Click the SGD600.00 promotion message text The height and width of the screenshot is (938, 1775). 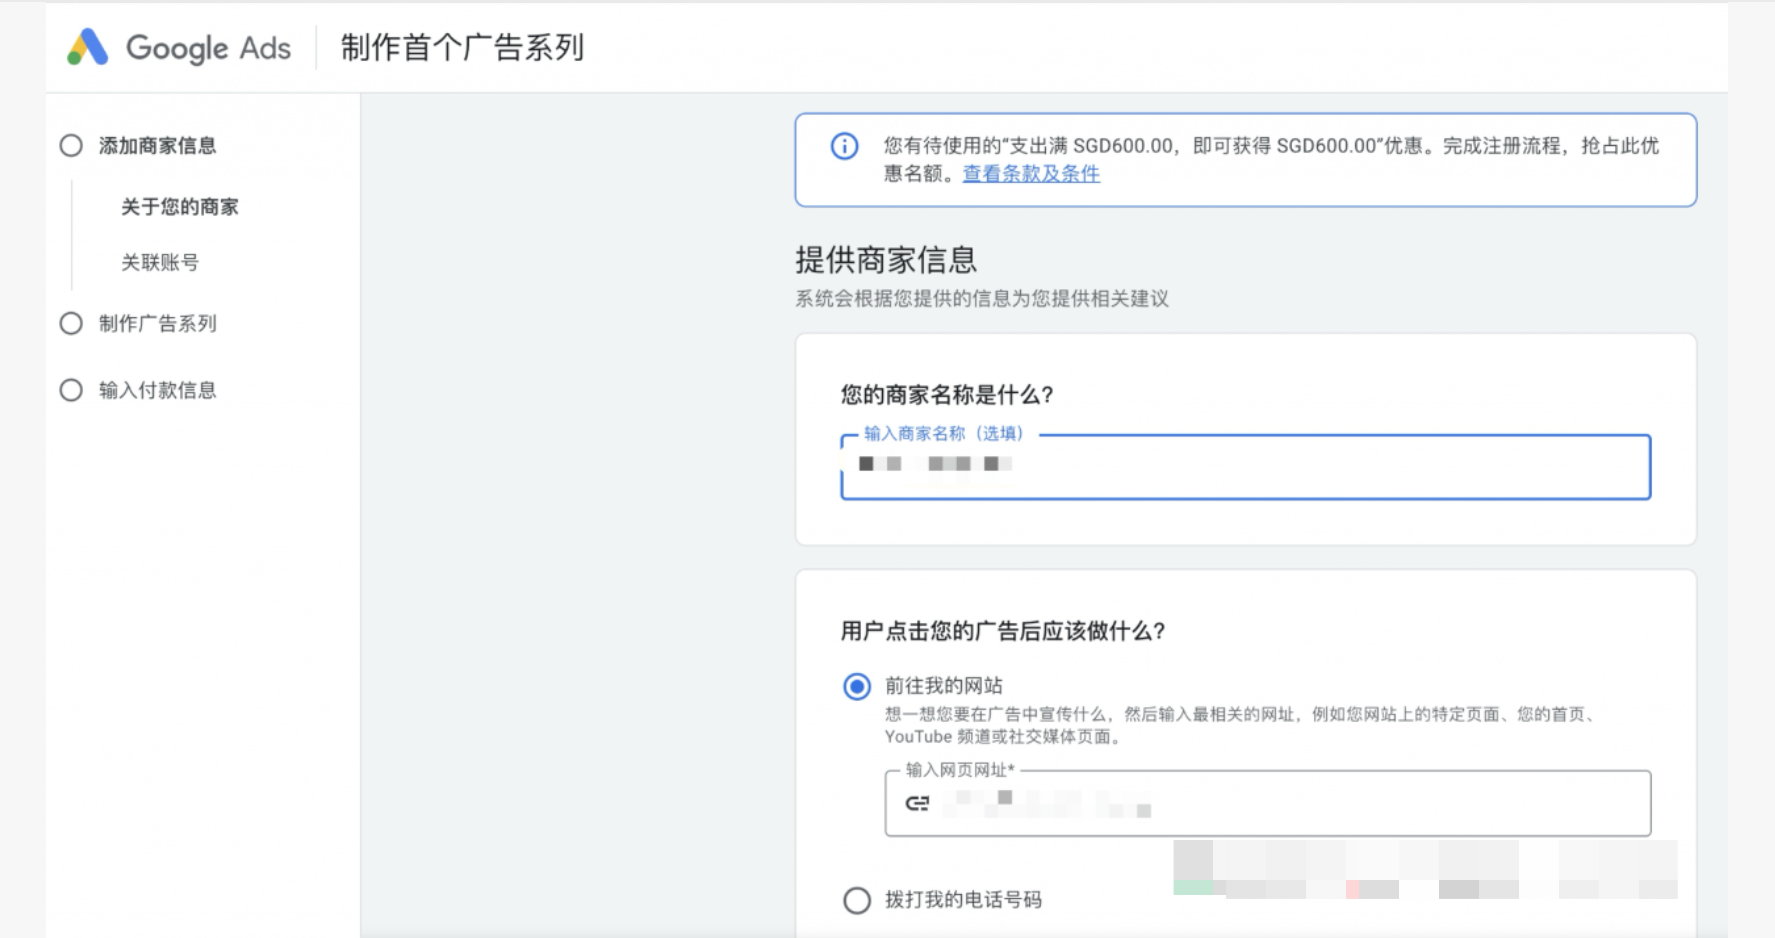(x=1271, y=160)
